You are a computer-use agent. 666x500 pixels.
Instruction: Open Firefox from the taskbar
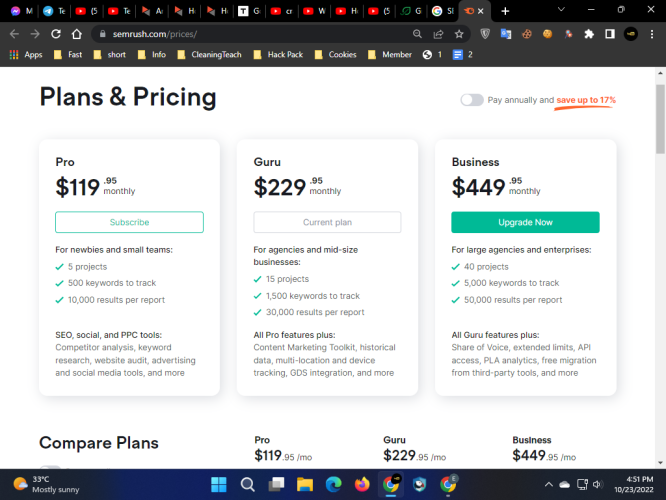[x=362, y=484]
